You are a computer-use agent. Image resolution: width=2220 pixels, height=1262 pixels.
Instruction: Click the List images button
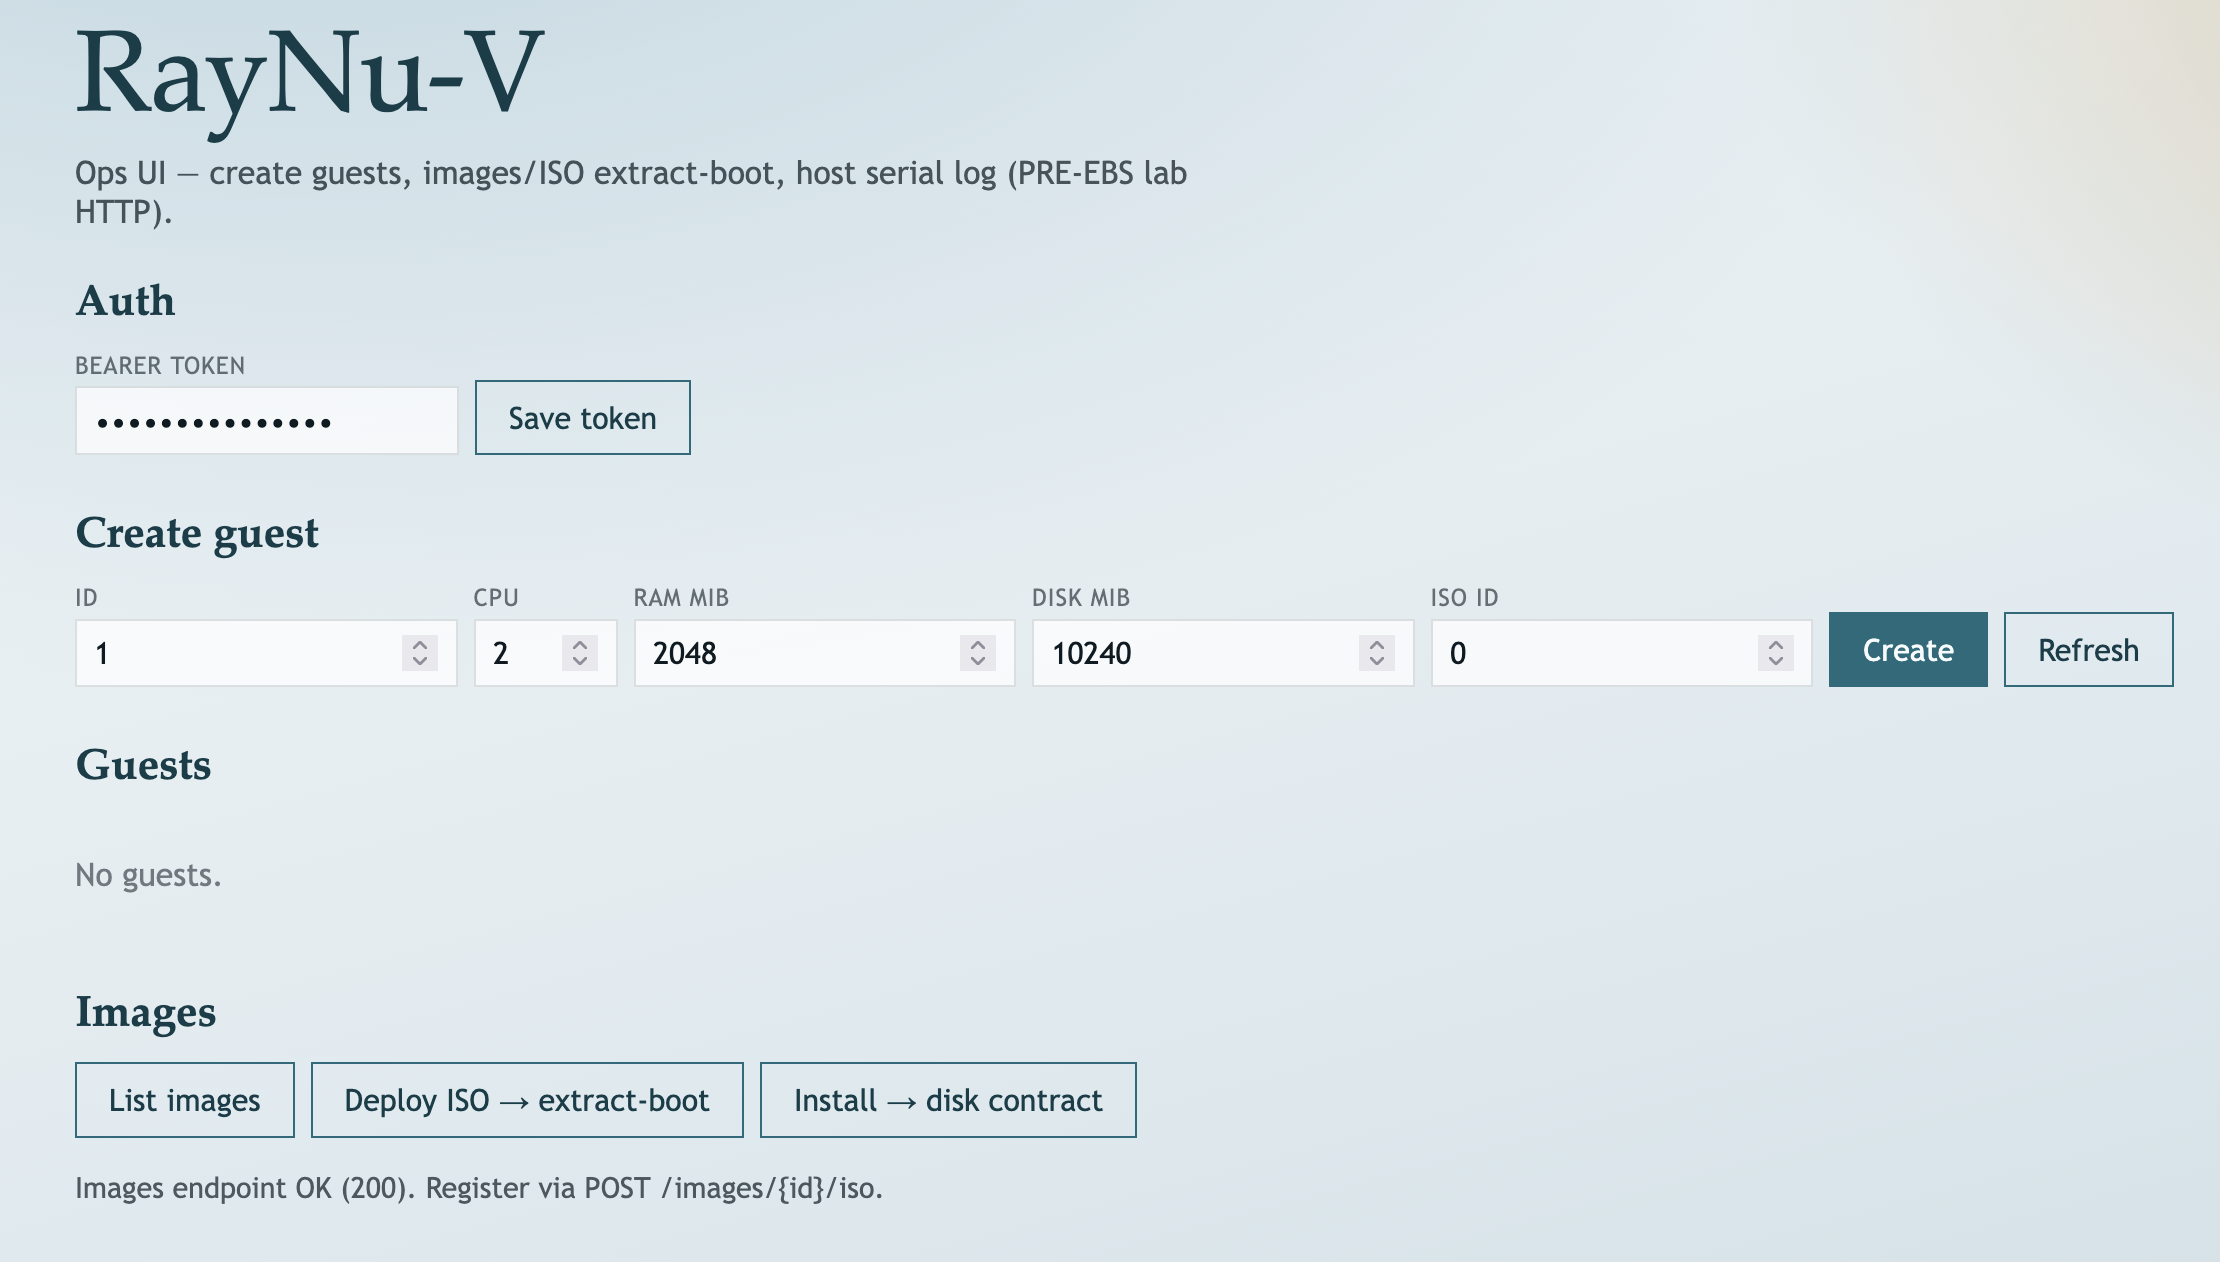point(185,1100)
